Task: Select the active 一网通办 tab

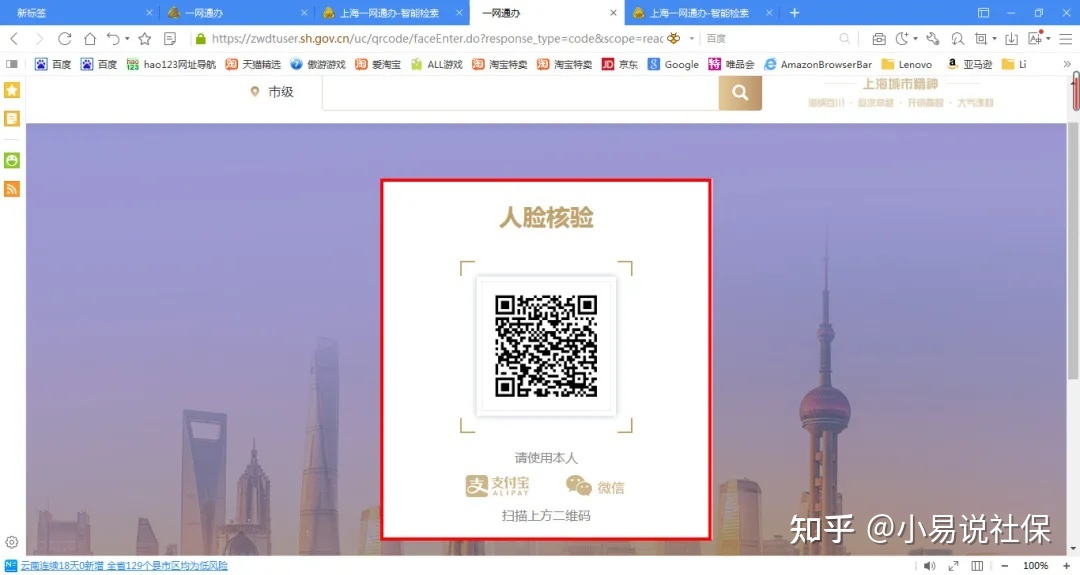Action: coord(547,13)
